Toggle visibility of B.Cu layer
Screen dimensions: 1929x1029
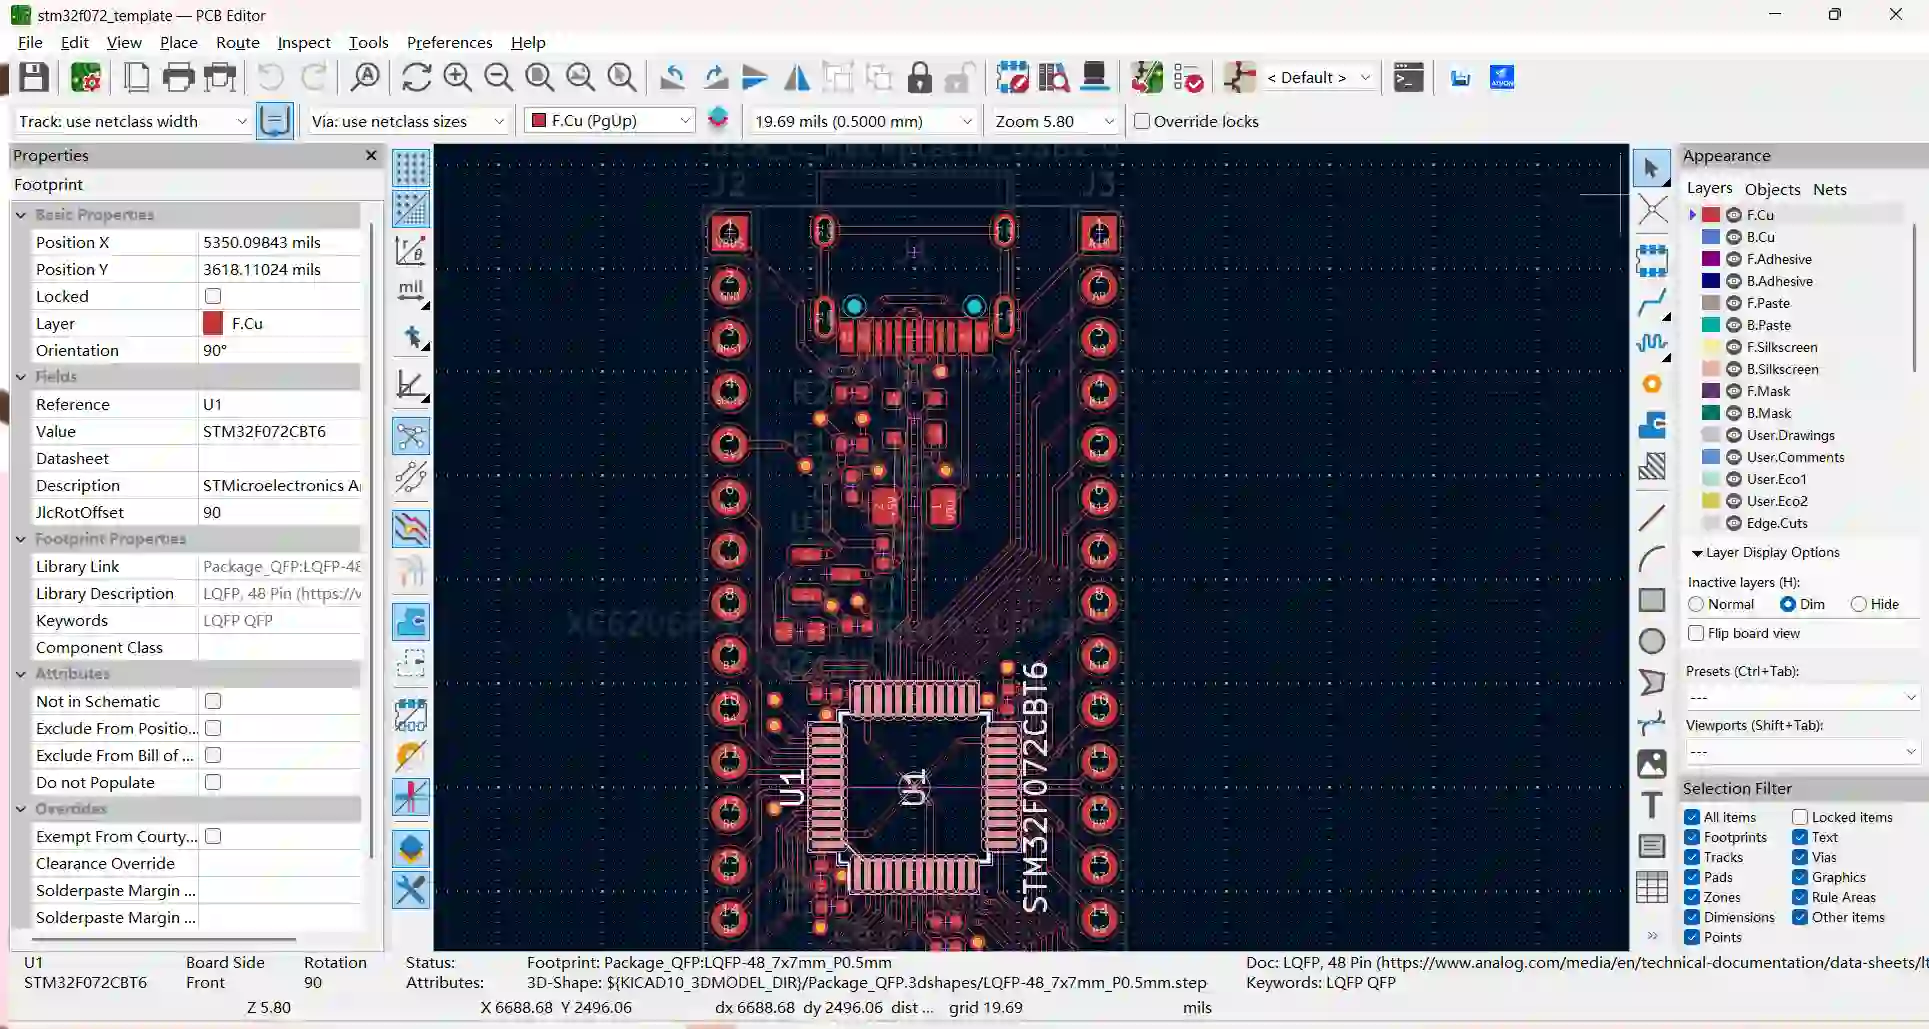pyautogui.click(x=1734, y=237)
